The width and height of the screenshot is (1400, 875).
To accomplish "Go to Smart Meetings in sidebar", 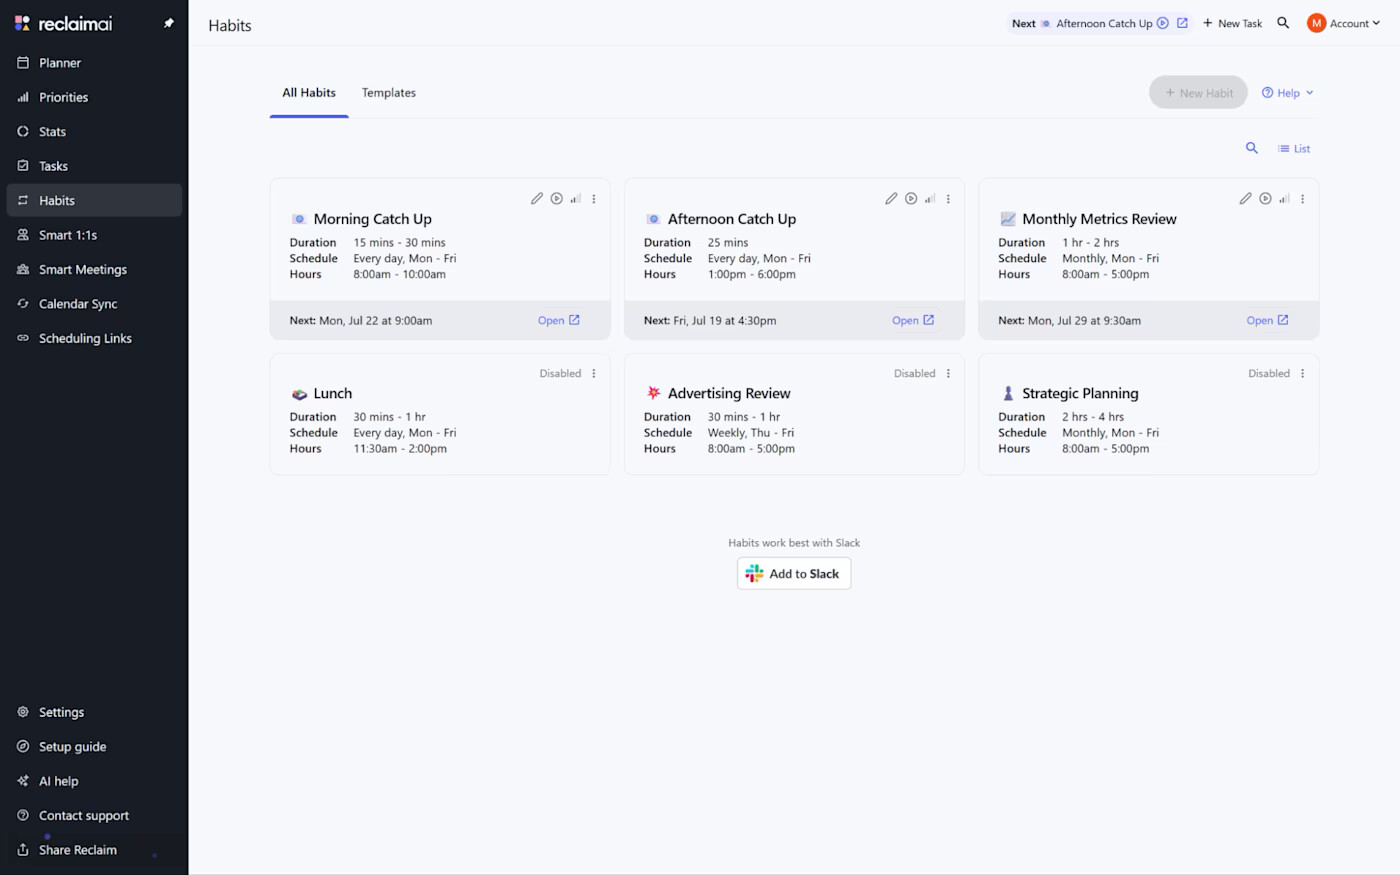I will [x=82, y=270].
